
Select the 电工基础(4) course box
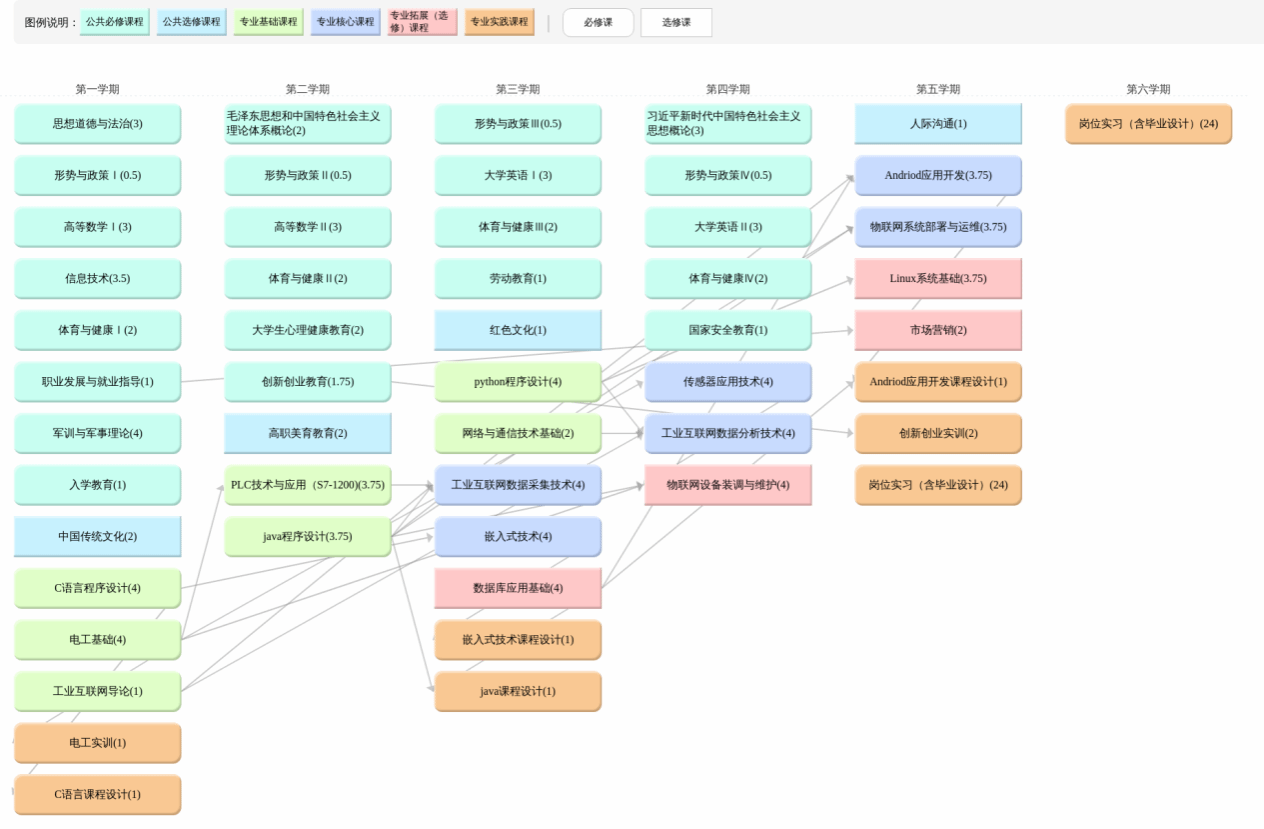(97, 640)
